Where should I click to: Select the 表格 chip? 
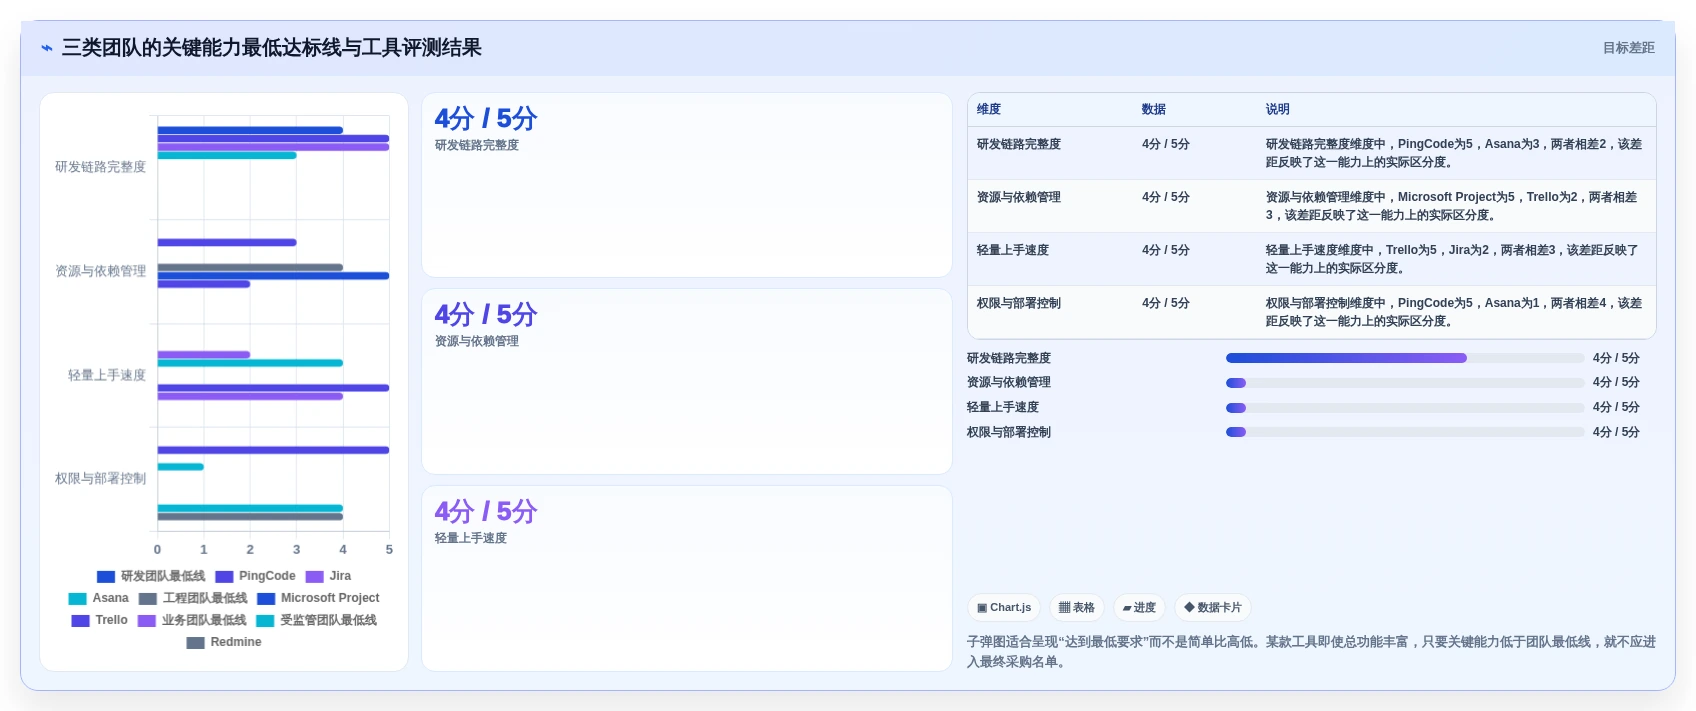coord(1077,608)
